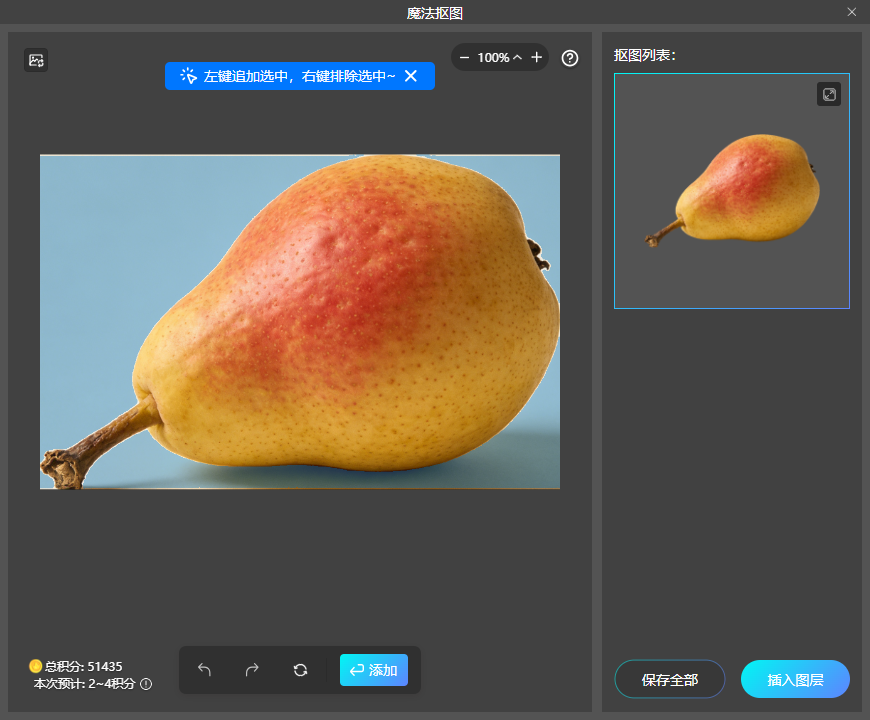The height and width of the screenshot is (720, 870).
Task: Dismiss the blue selection hint banner
Action: (x=411, y=76)
